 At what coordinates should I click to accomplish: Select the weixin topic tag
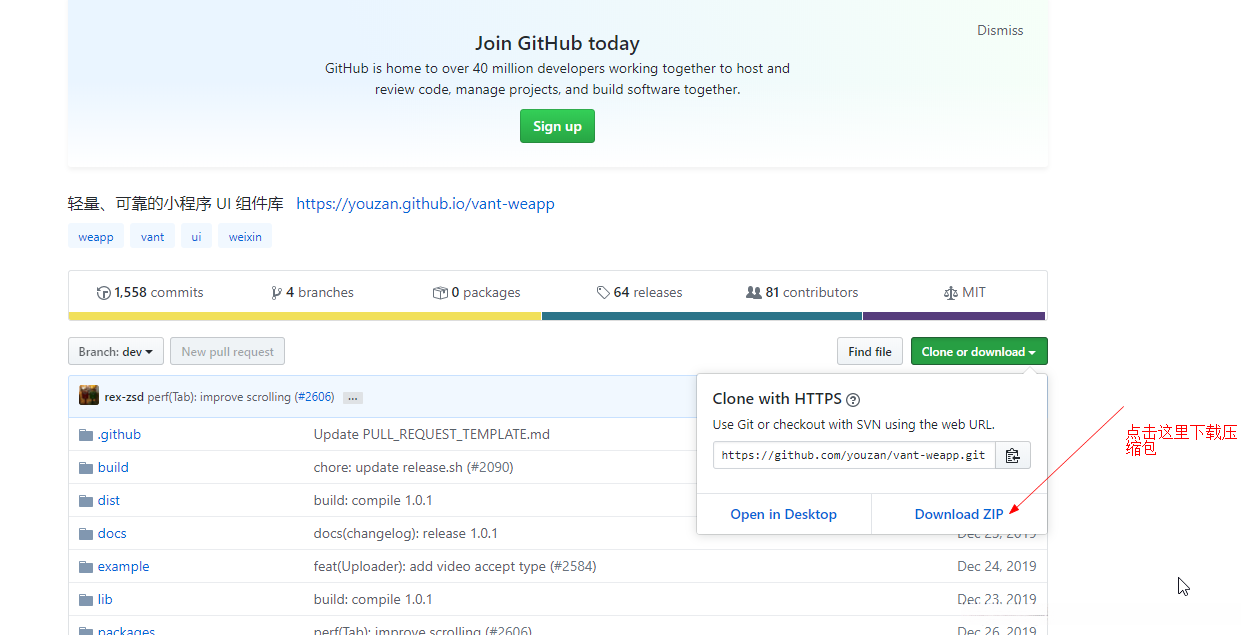(245, 237)
